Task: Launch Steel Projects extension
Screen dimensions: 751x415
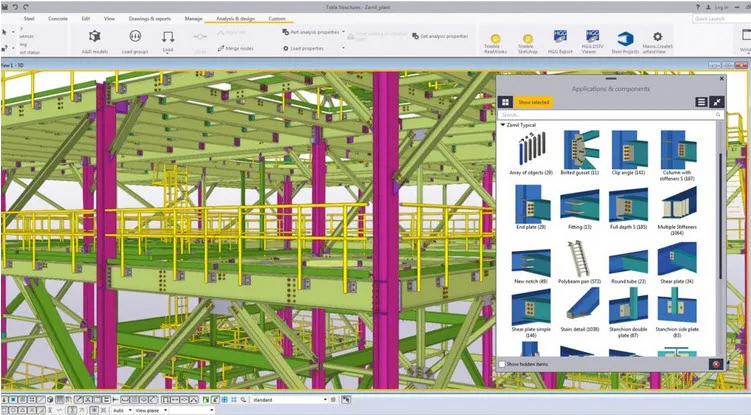Action: coord(625,42)
